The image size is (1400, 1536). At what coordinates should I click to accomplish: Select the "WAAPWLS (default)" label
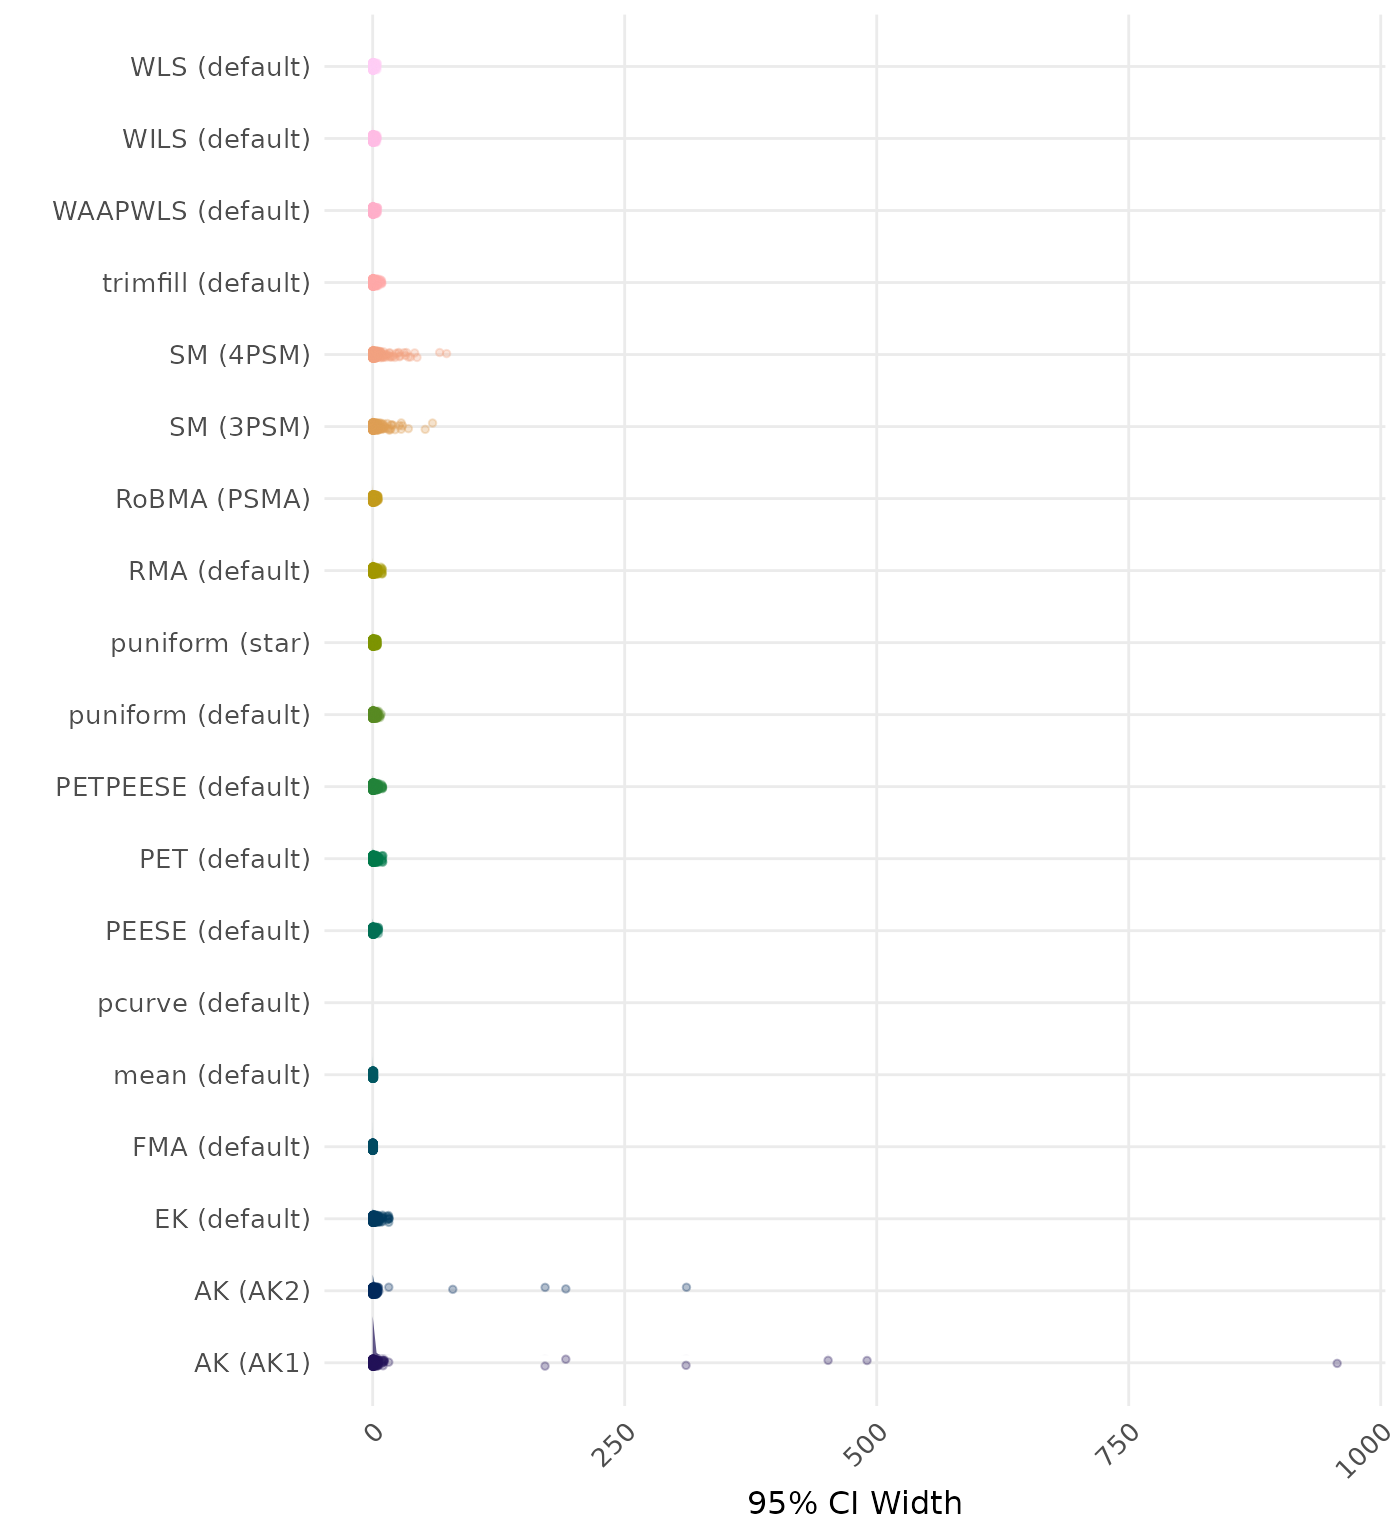click(181, 211)
